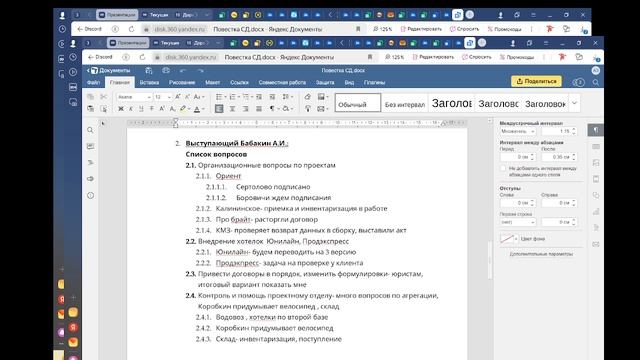Screen dimensions: 640x360
Task: Toggle bold formatting in the ribbon
Action: (121, 109)
